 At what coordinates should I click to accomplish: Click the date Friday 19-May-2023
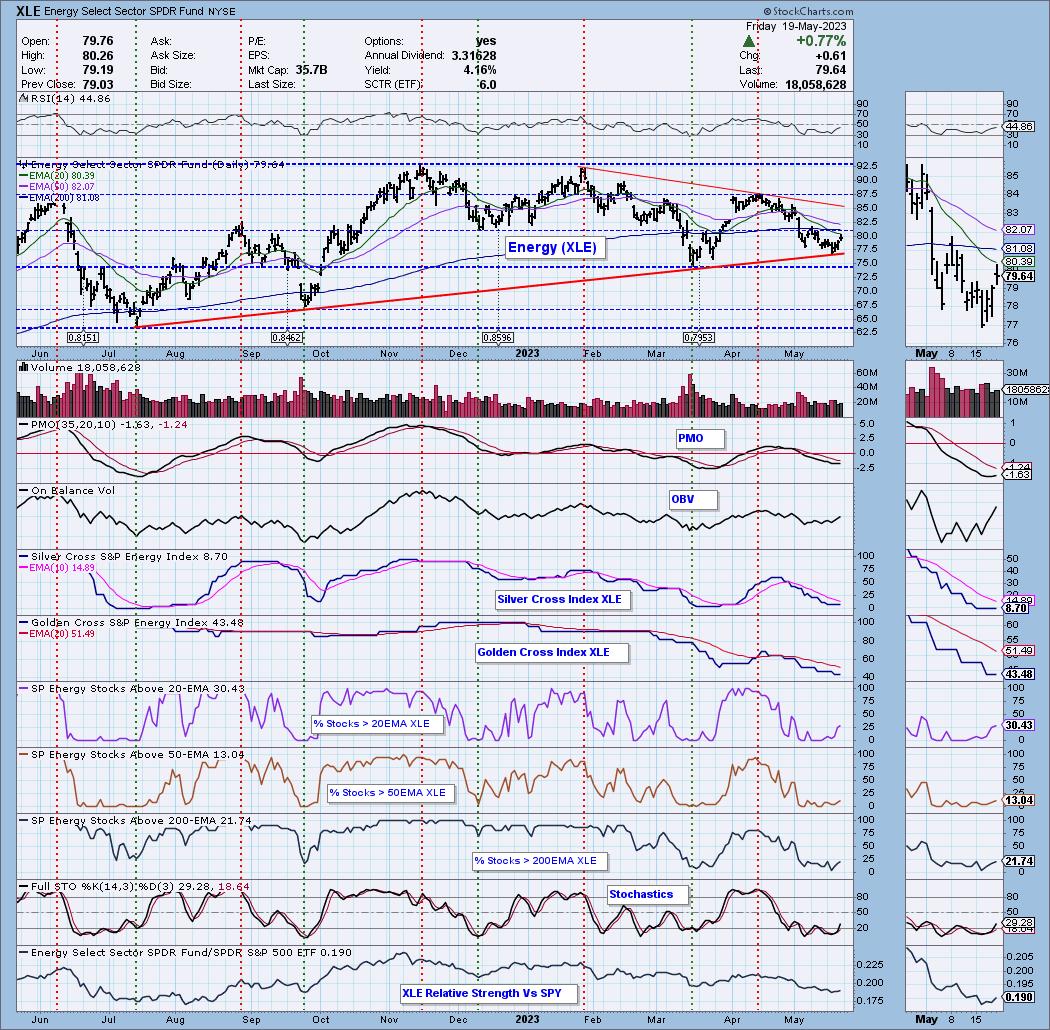click(x=796, y=26)
